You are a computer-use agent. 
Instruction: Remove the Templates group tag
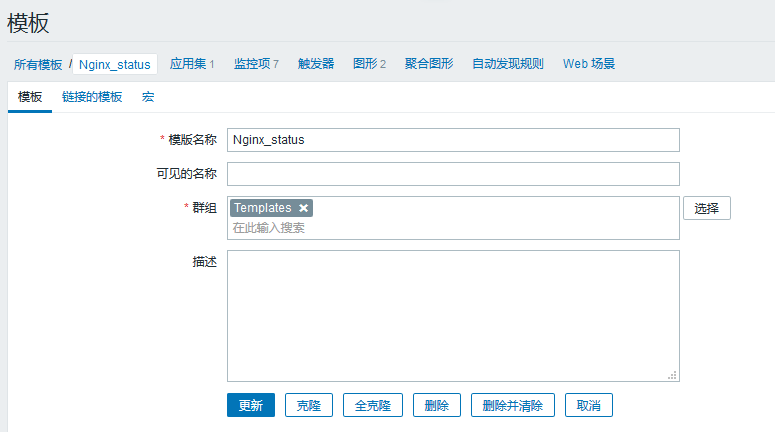[304, 208]
